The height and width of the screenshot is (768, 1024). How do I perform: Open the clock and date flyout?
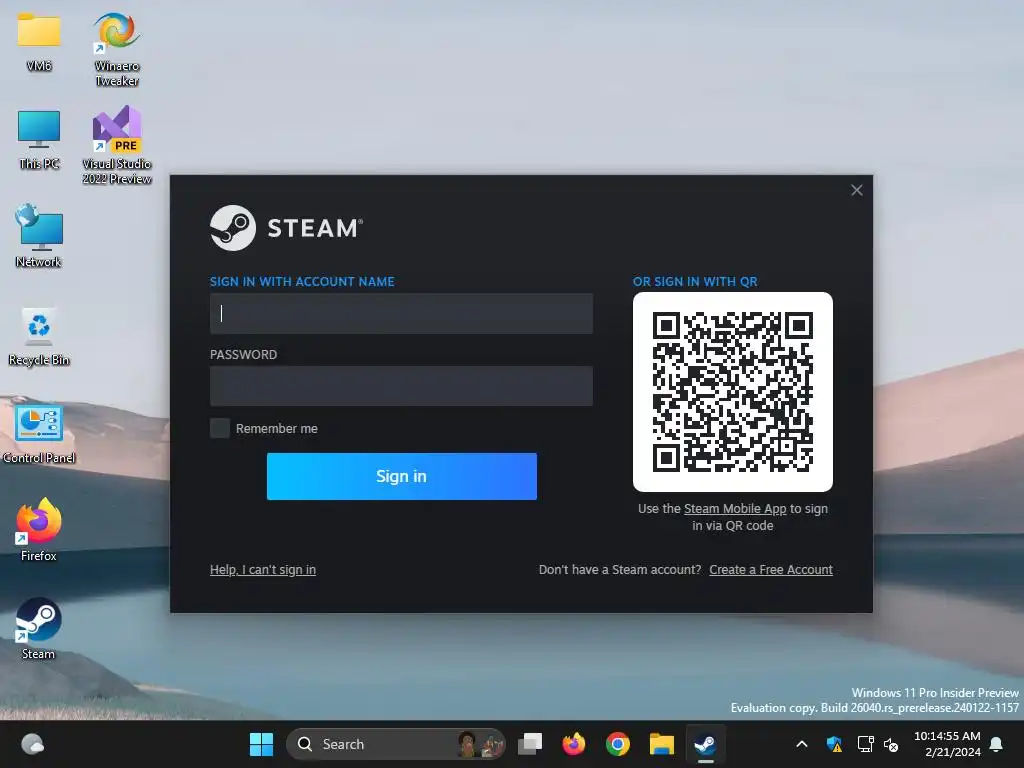[947, 744]
